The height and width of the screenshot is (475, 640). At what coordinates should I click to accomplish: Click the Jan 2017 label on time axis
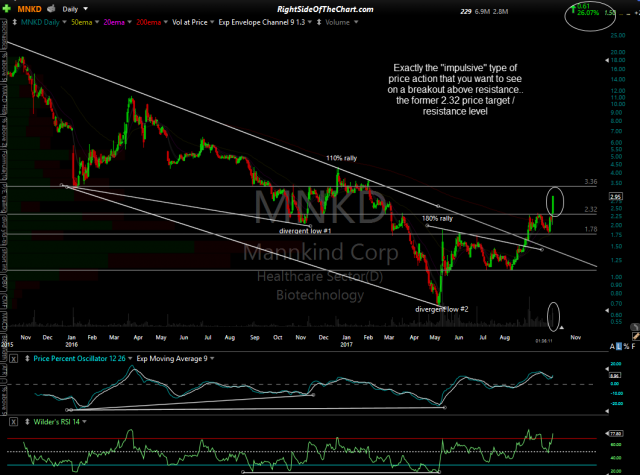coord(346,341)
